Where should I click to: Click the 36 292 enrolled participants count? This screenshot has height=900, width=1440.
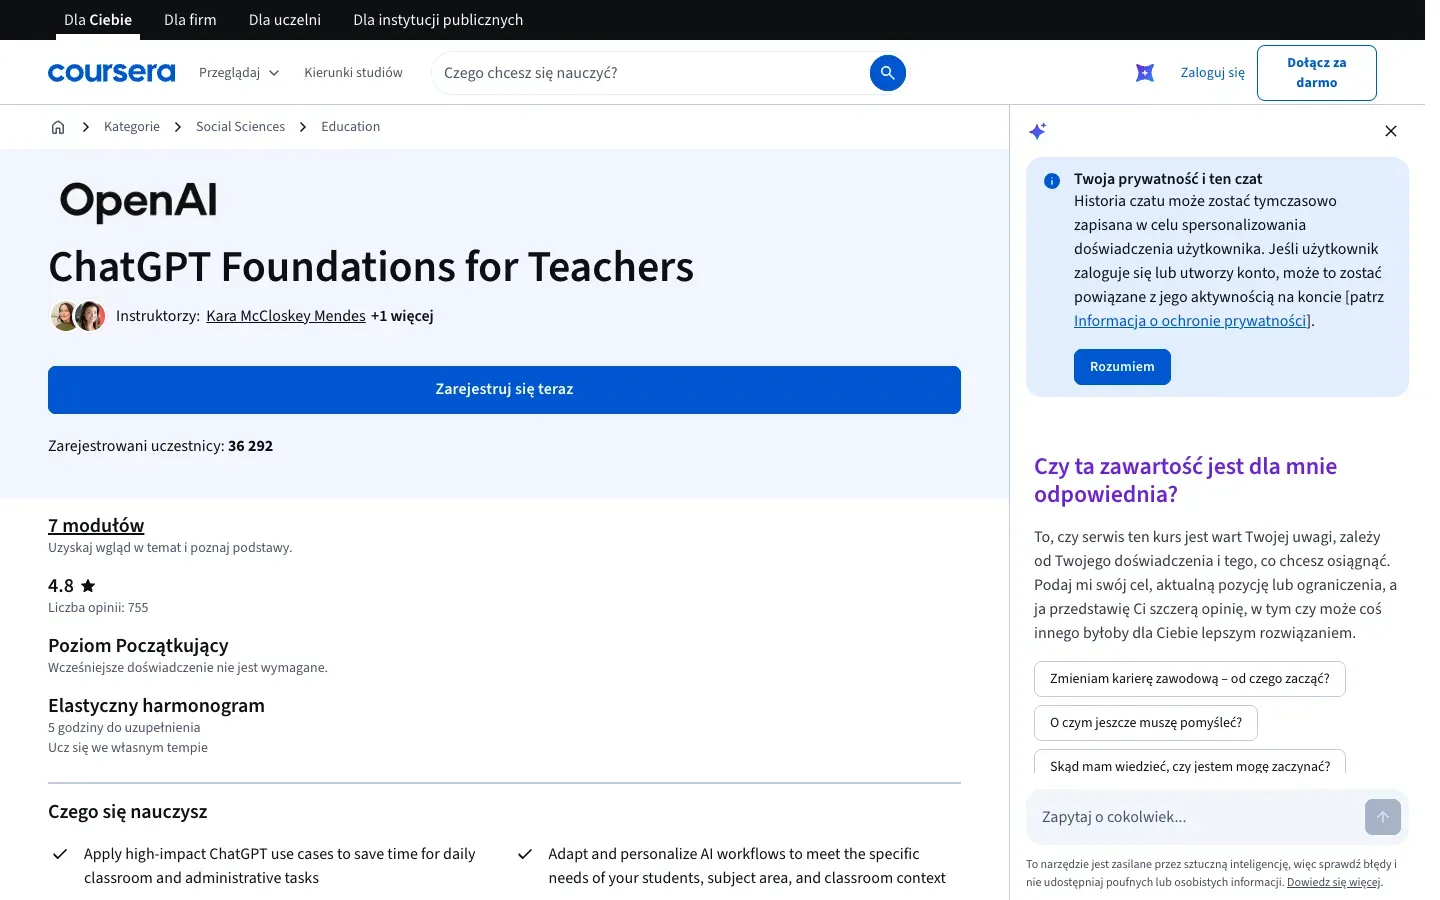tap(250, 446)
